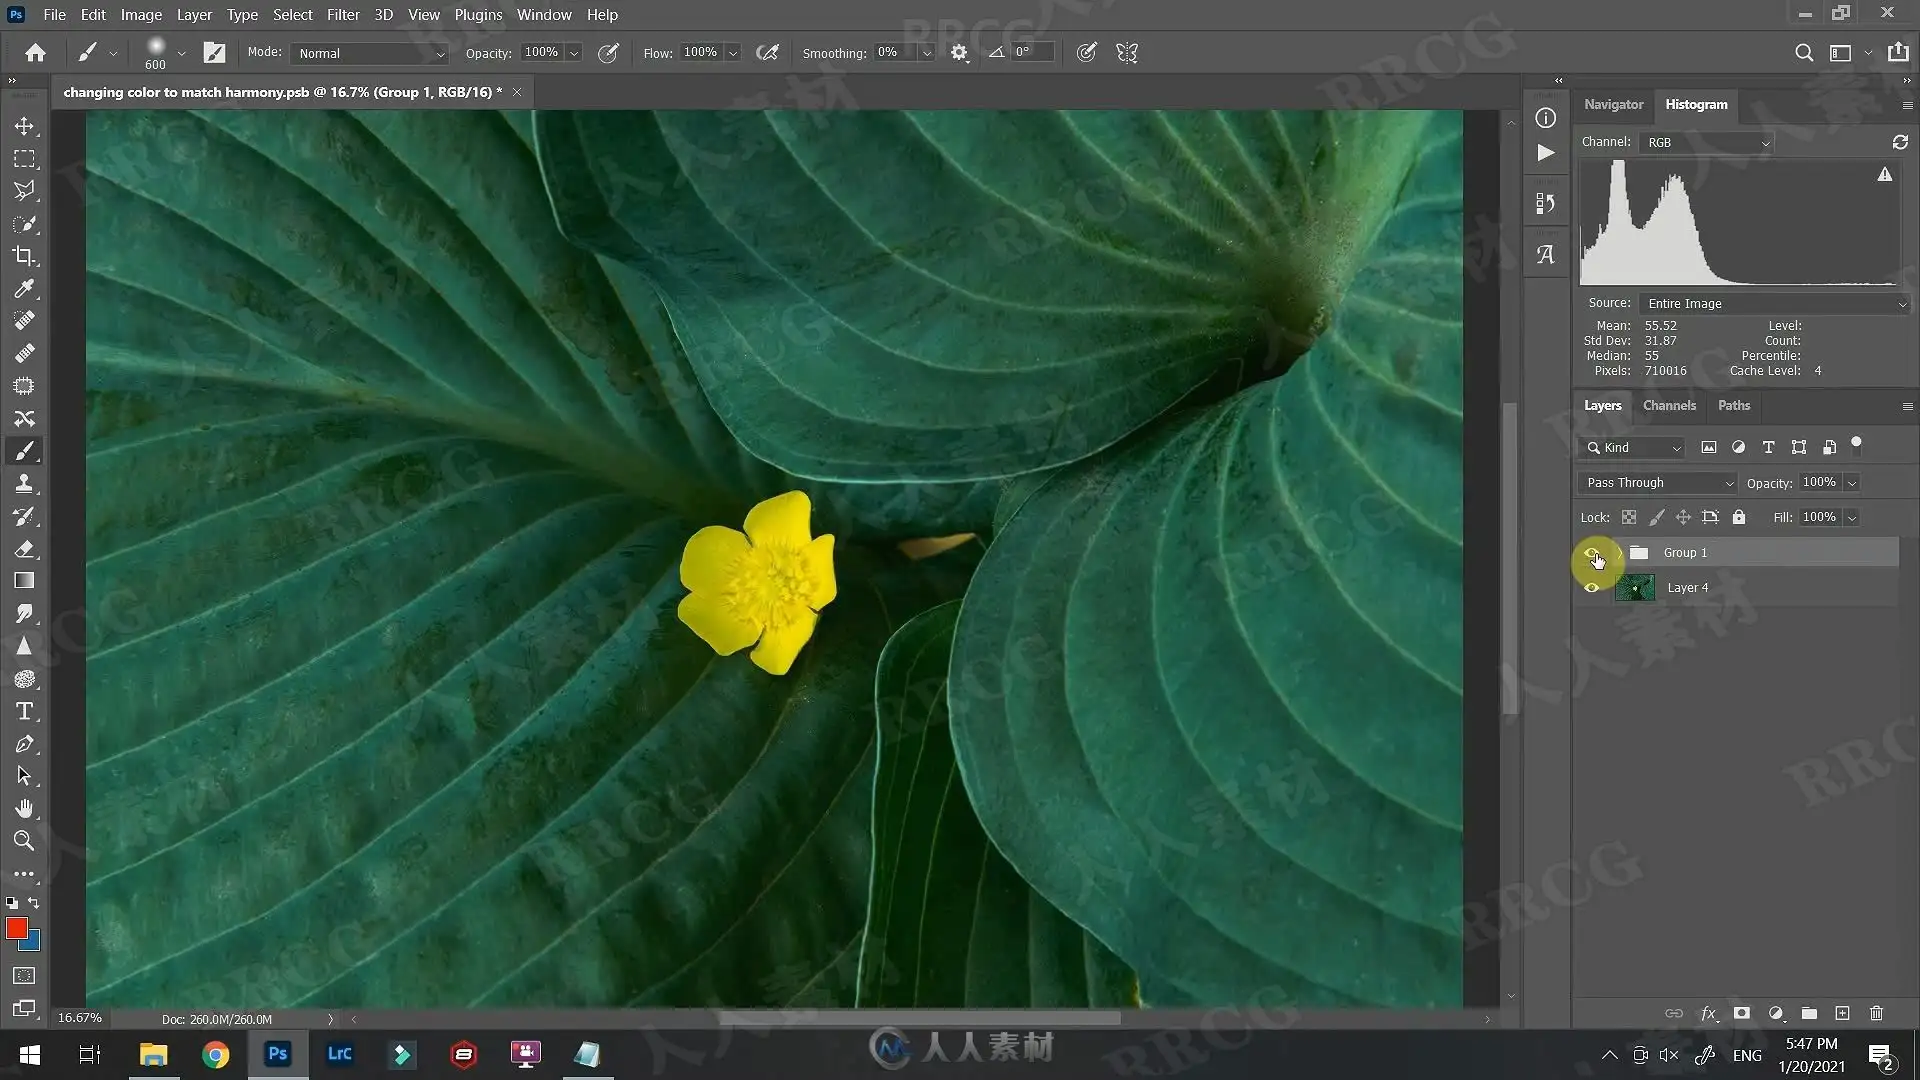Open histogram Channel RGB dropdown
This screenshot has height=1080, width=1920.
point(1706,142)
